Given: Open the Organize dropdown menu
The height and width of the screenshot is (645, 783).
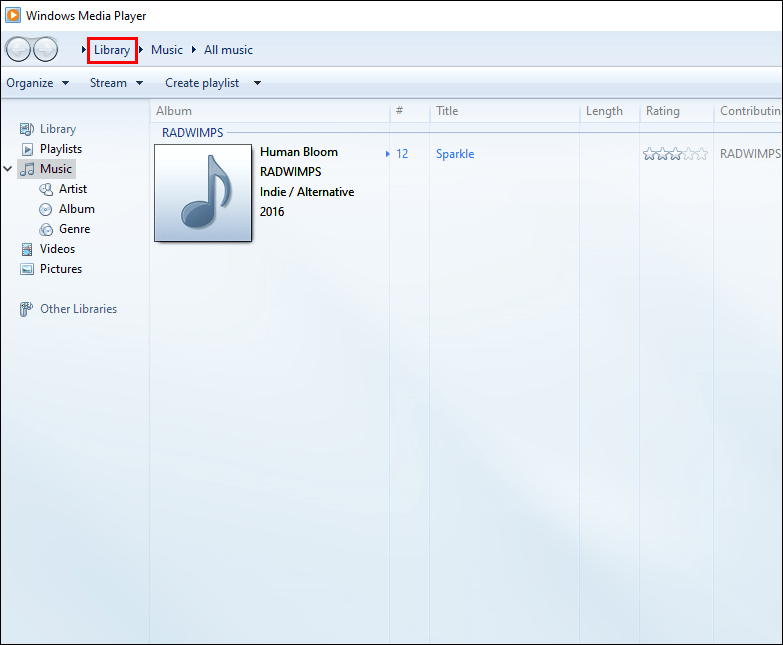Looking at the screenshot, I should pyautogui.click(x=37, y=83).
